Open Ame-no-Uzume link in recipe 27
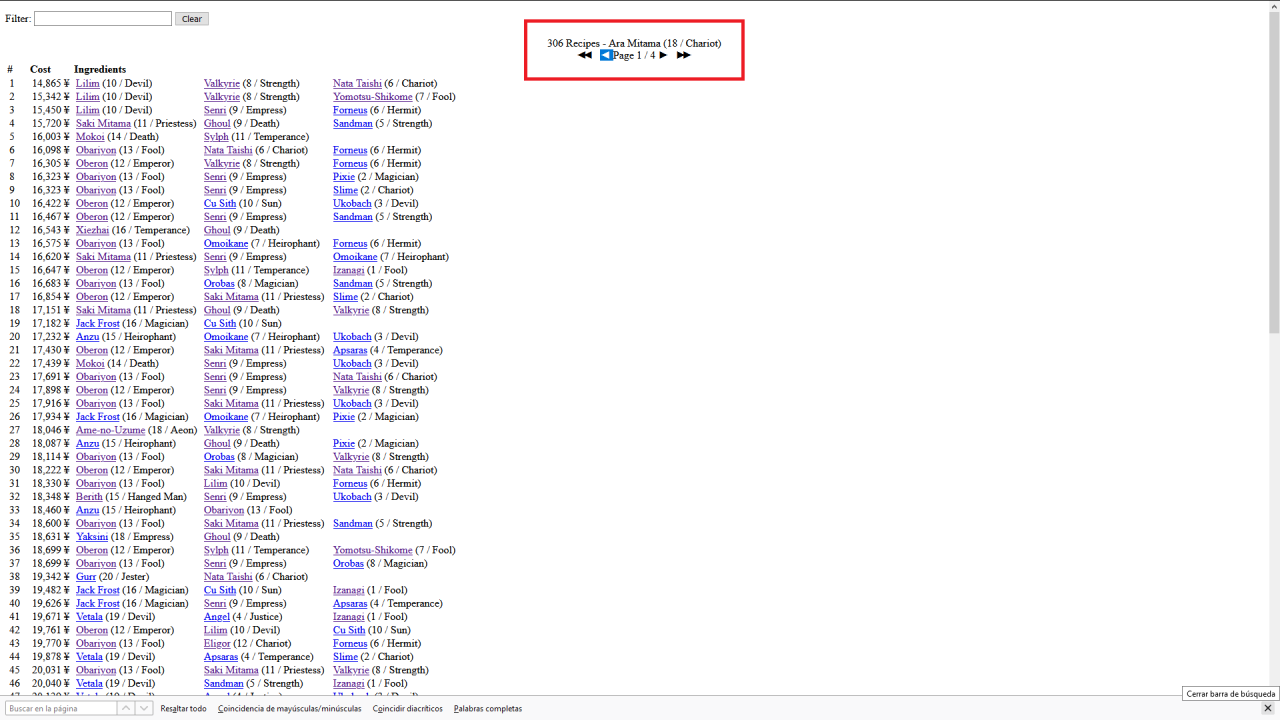 tap(110, 430)
